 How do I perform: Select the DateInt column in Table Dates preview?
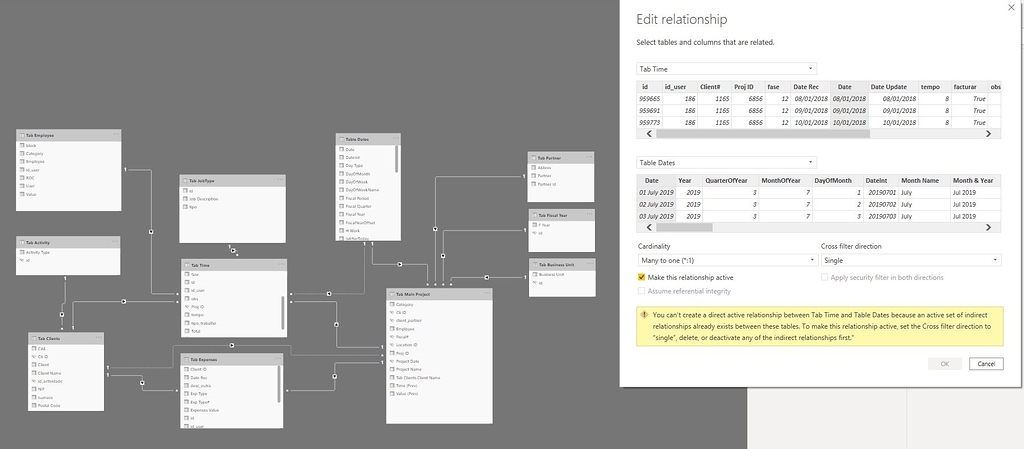877,180
